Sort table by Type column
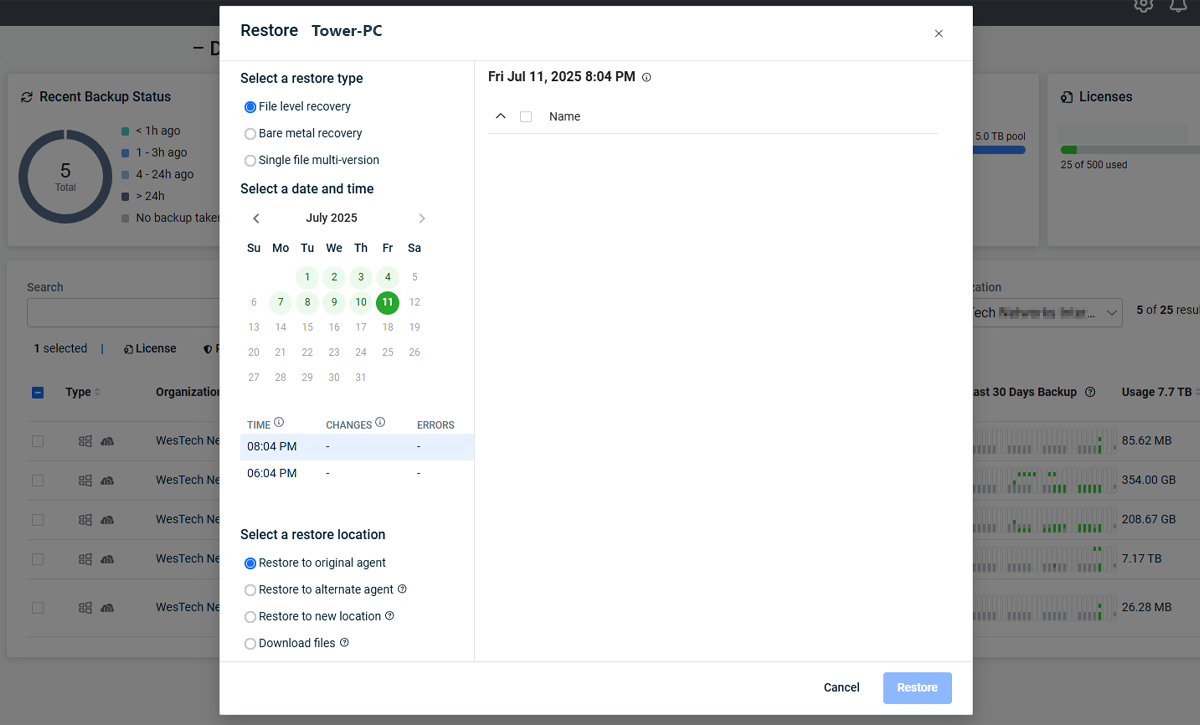Viewport: 1200px width, 725px height. (x=83, y=393)
